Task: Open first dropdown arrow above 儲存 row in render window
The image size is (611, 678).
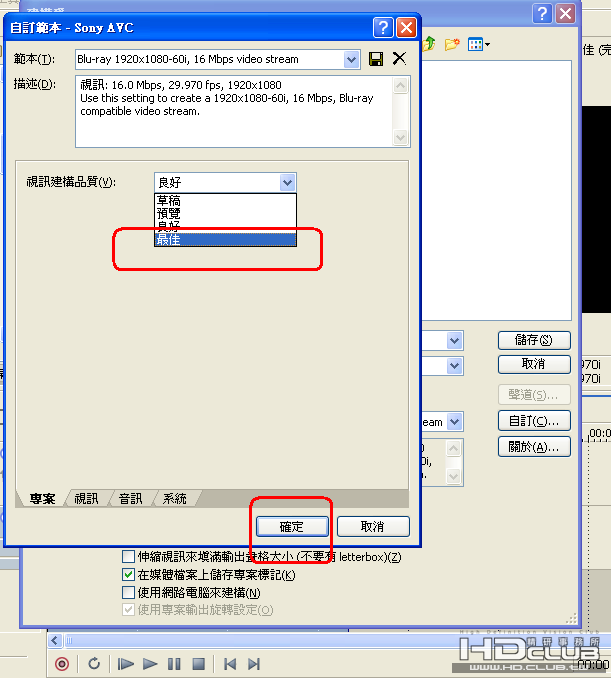Action: coord(454,341)
